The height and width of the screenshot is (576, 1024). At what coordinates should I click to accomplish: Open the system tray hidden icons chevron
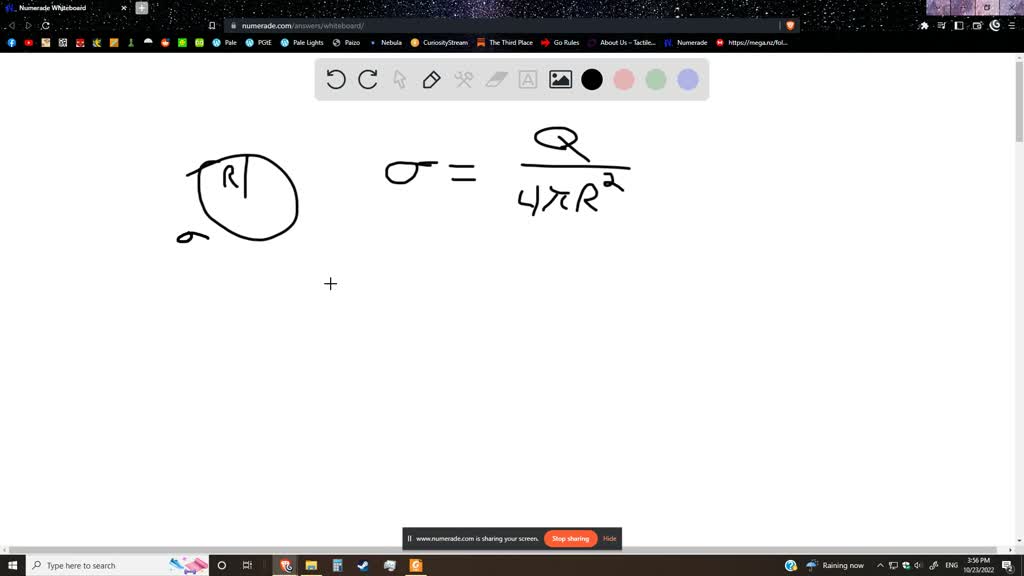point(879,565)
